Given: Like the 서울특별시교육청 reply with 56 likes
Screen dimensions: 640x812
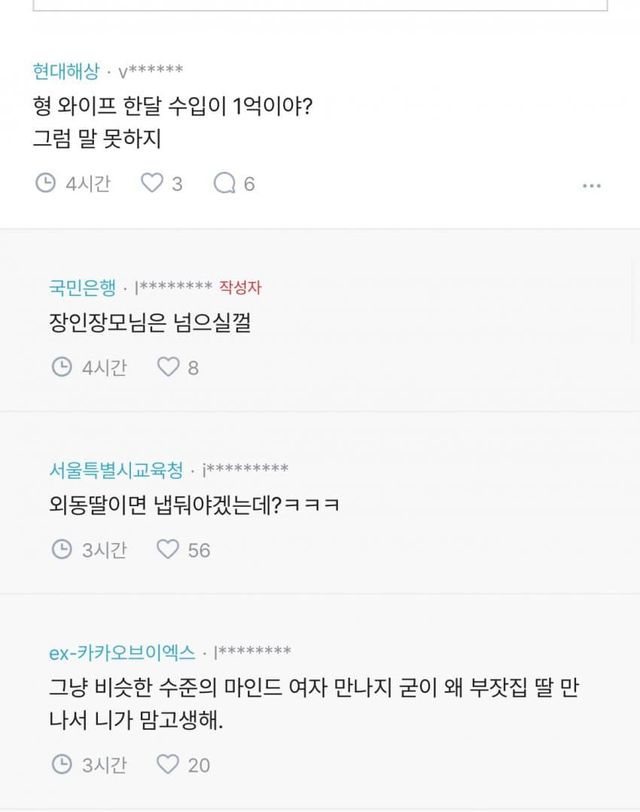Looking at the screenshot, I should [168, 549].
